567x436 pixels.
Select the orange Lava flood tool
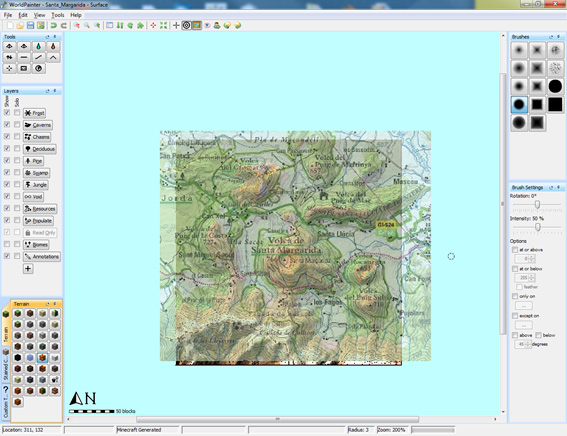(x=53, y=46)
